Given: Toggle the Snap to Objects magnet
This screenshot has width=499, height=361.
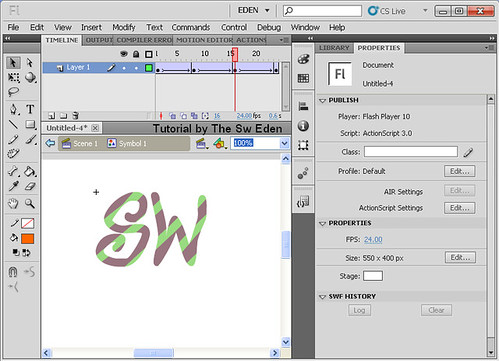Looking at the screenshot, I should [13, 272].
